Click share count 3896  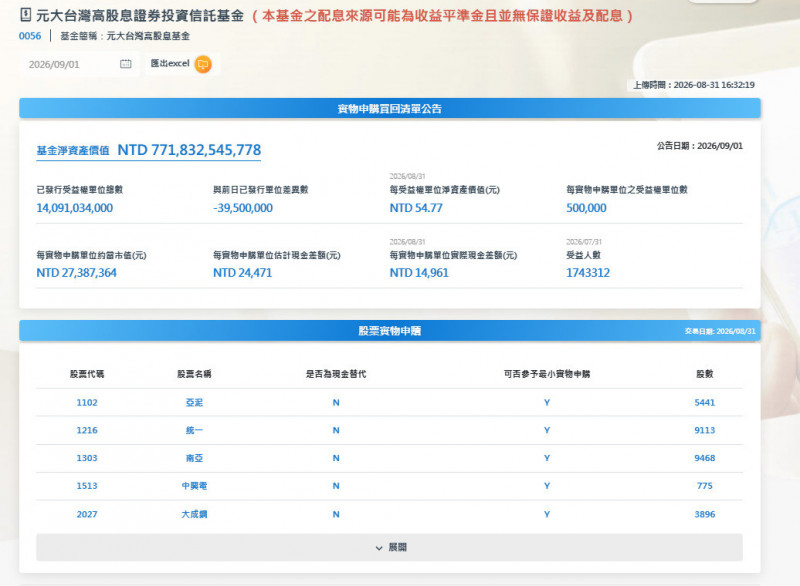point(705,514)
